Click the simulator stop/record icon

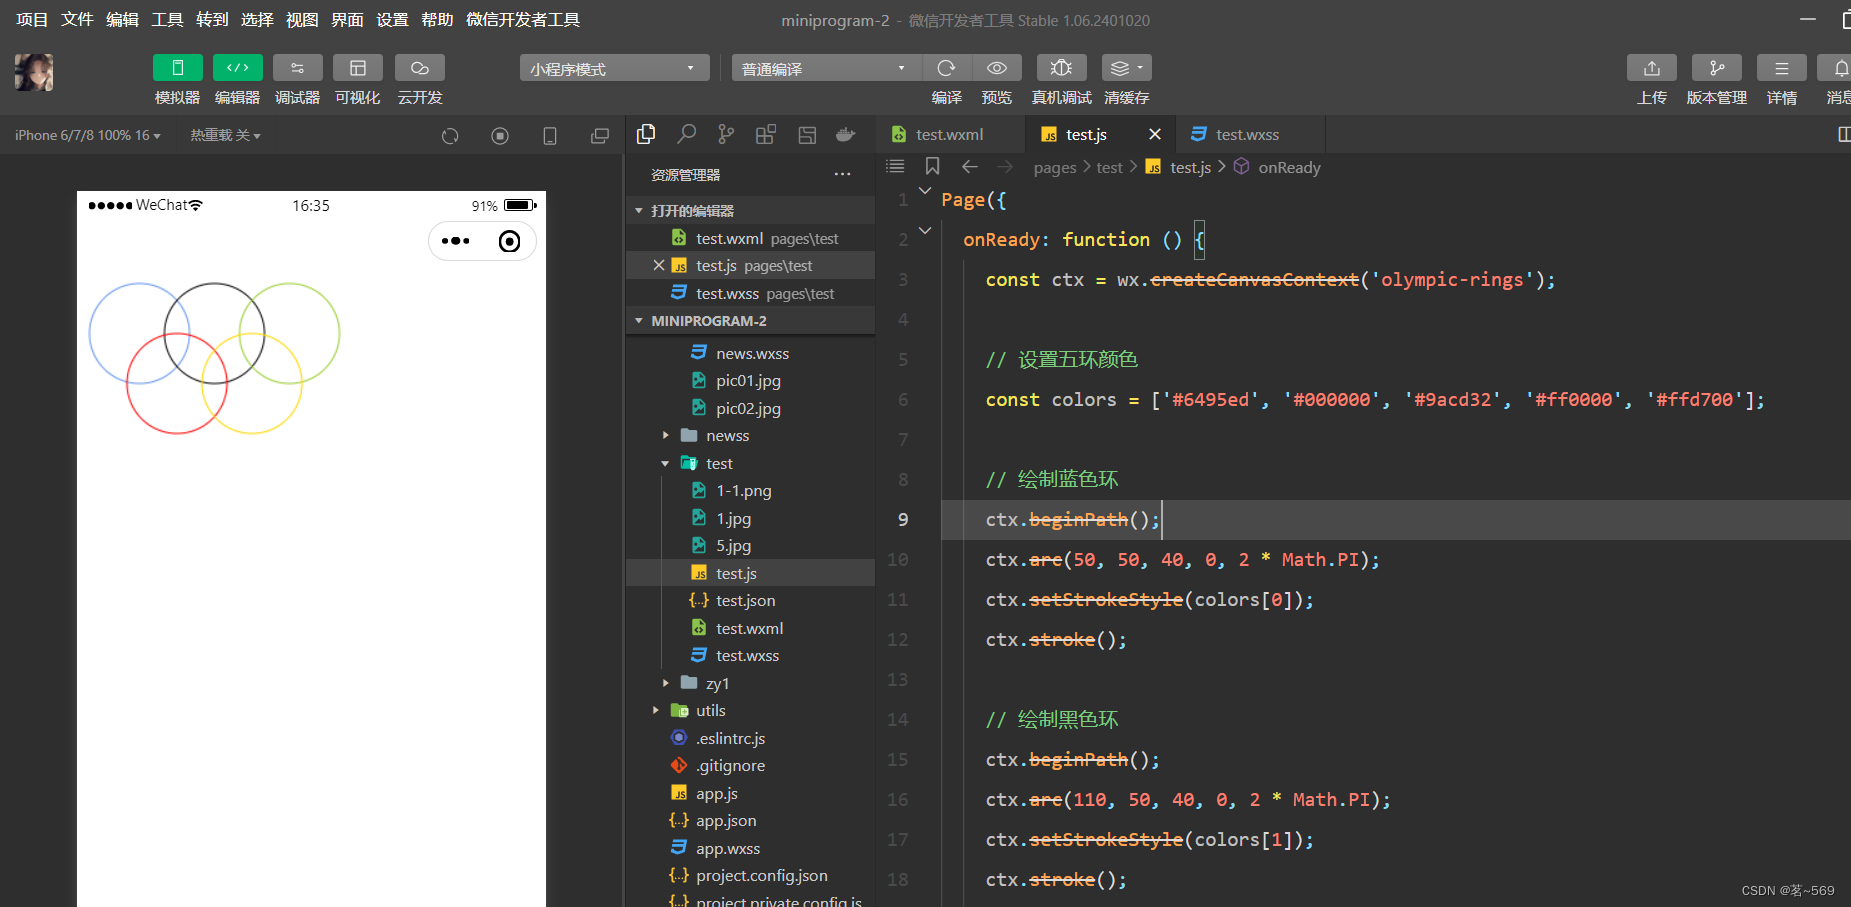[500, 136]
